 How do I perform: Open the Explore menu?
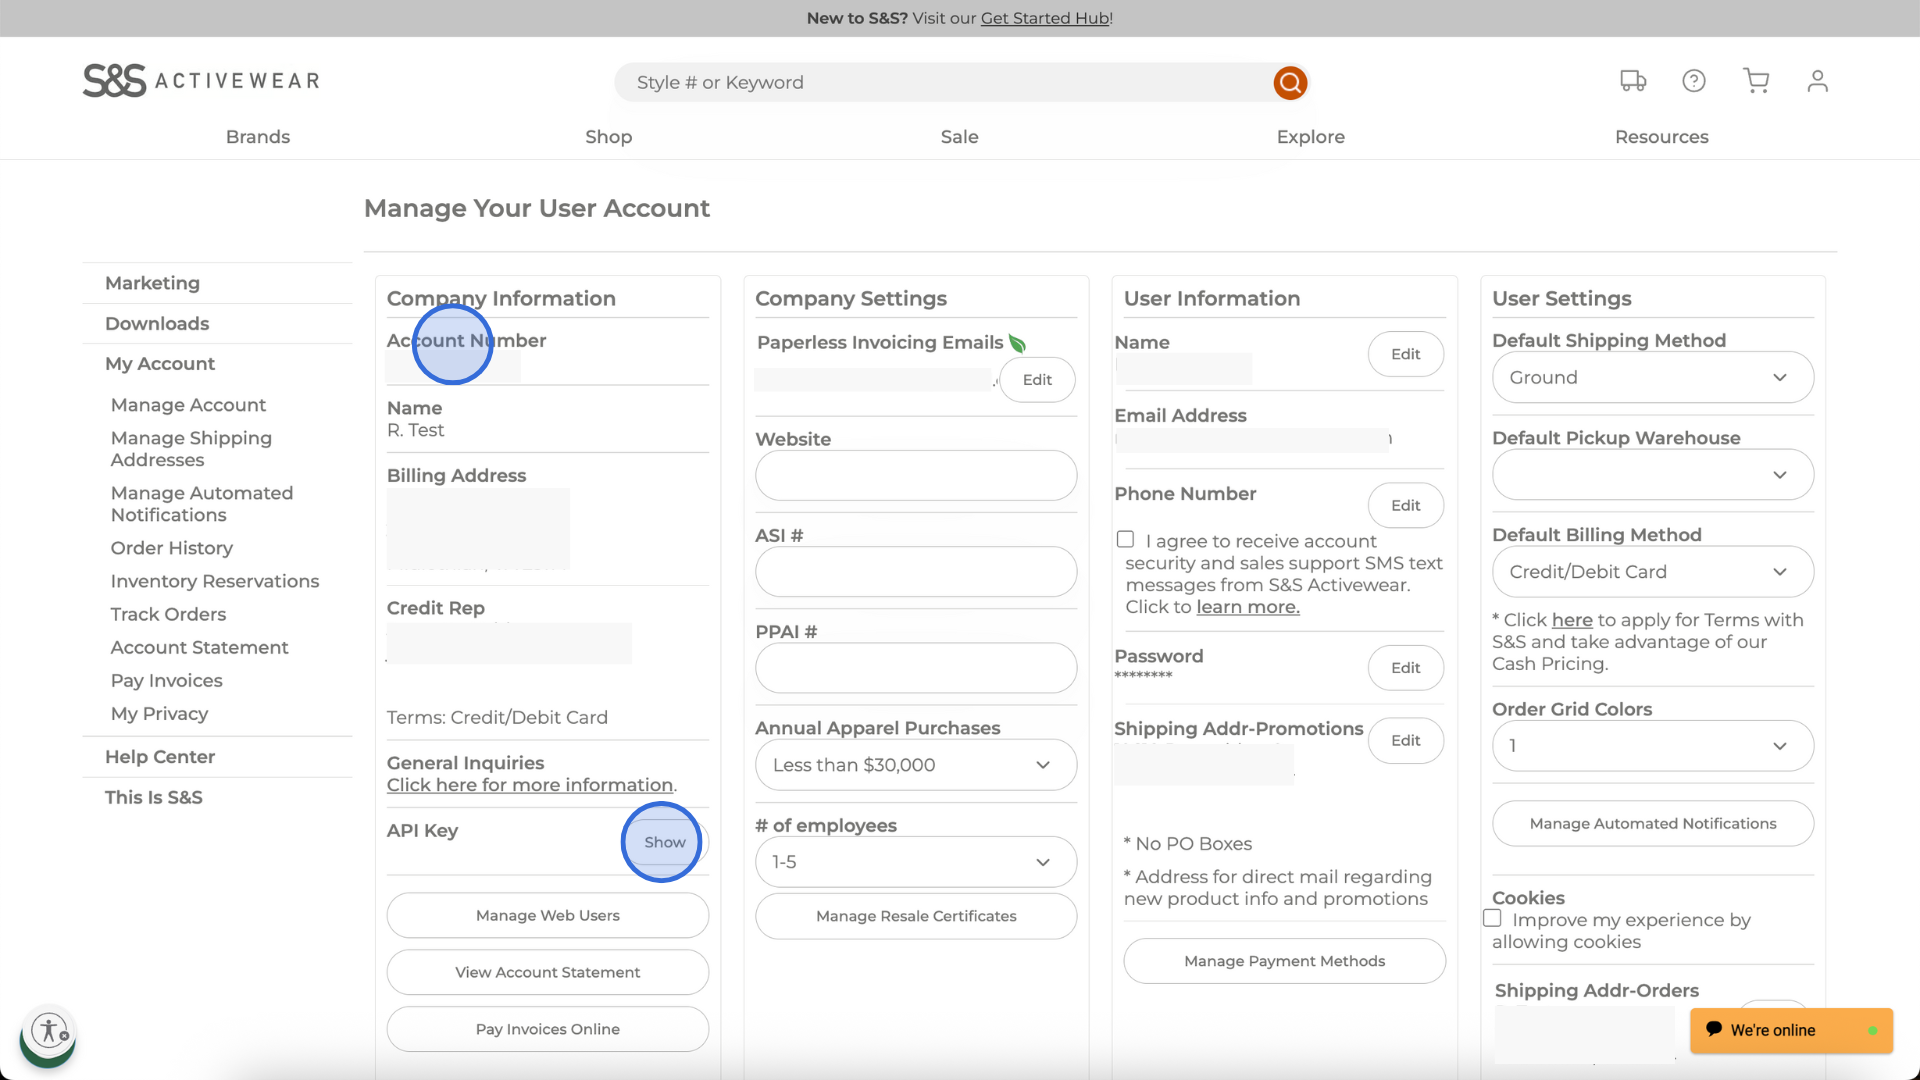click(1310, 137)
